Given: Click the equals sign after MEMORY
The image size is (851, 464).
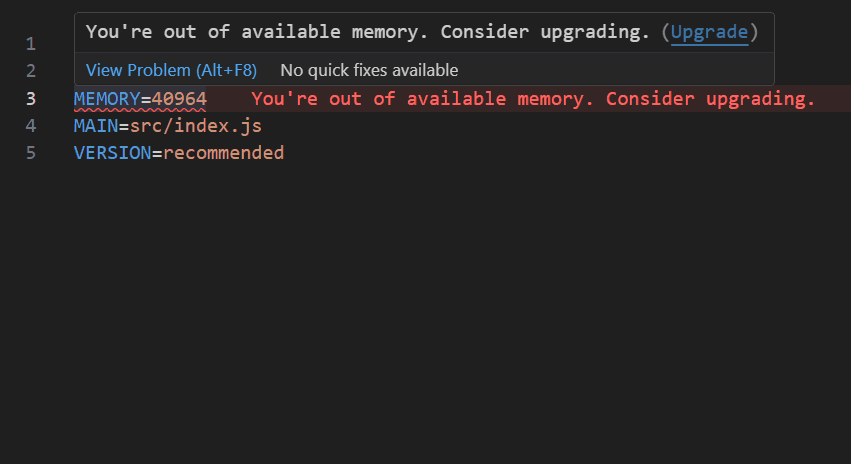Looking at the screenshot, I should coord(146,99).
